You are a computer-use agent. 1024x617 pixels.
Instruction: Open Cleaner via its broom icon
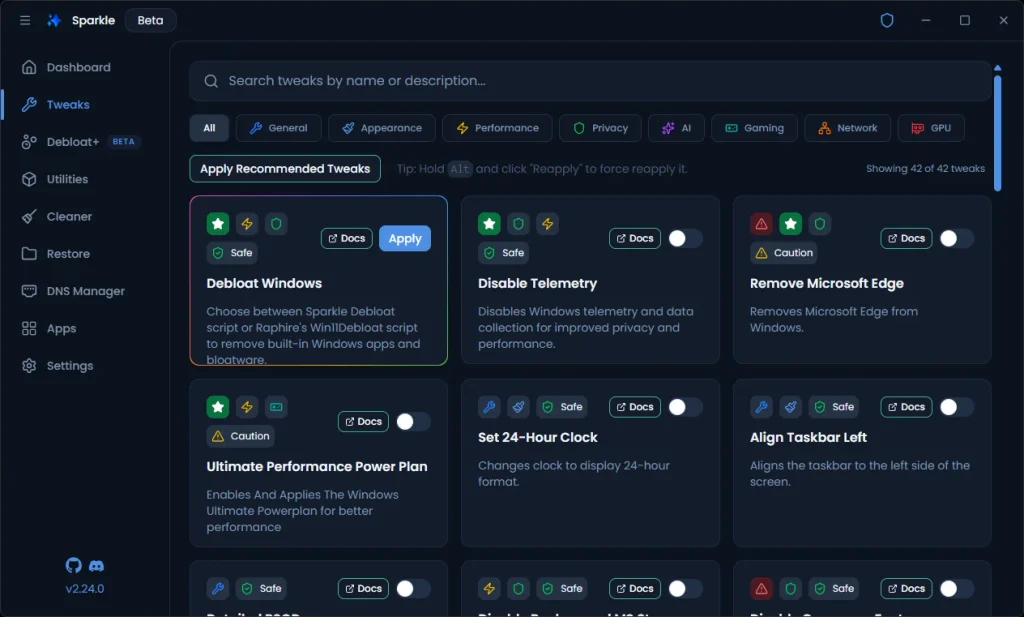click(29, 216)
